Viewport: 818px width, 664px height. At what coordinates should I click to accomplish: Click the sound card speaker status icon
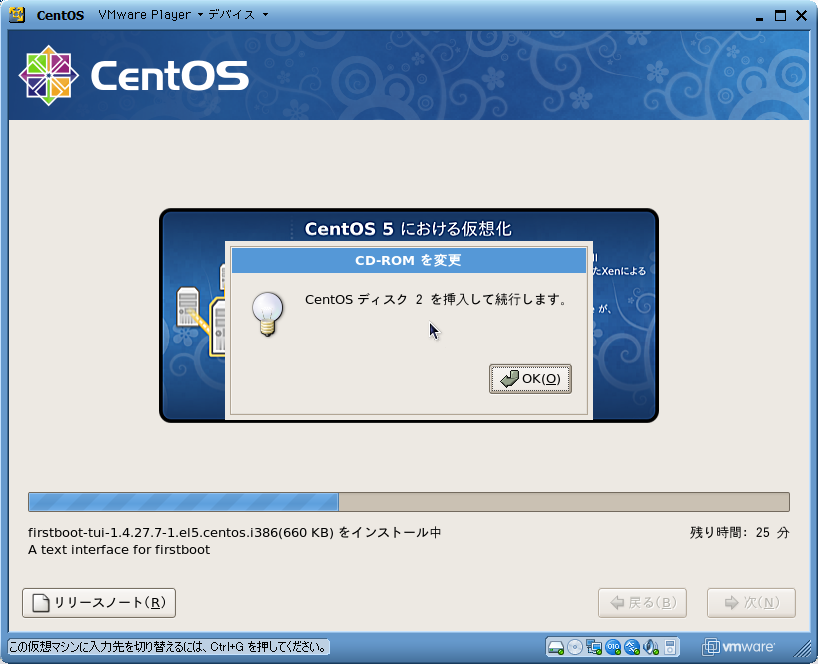651,647
